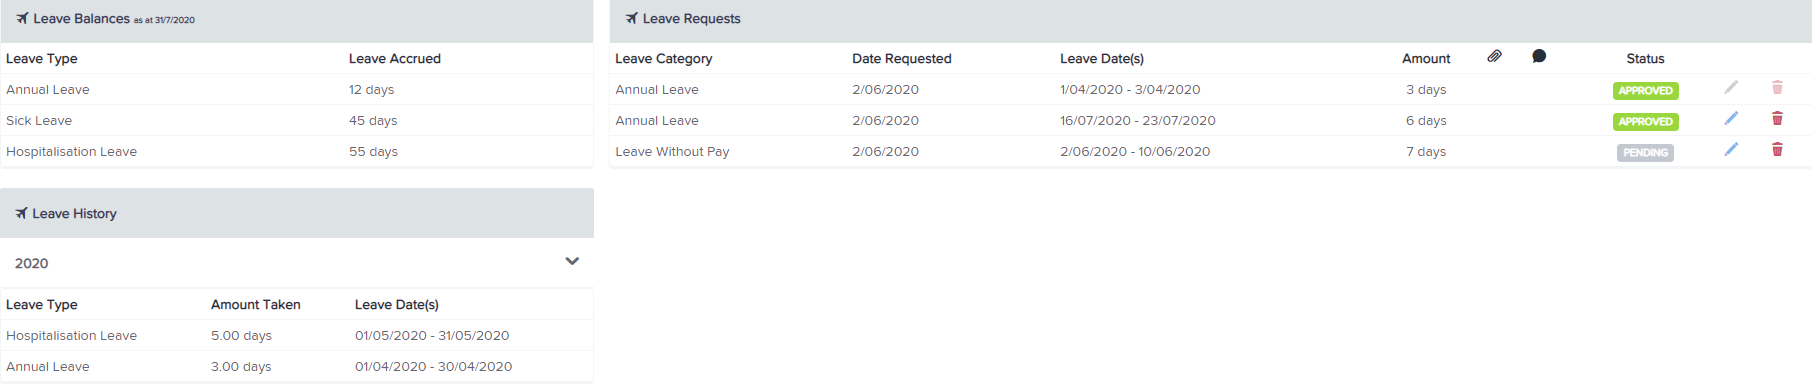Image resolution: width=1812 pixels, height=386 pixels.
Task: Click APPROVED badge for 16/07/2020 leave
Action: point(1645,122)
